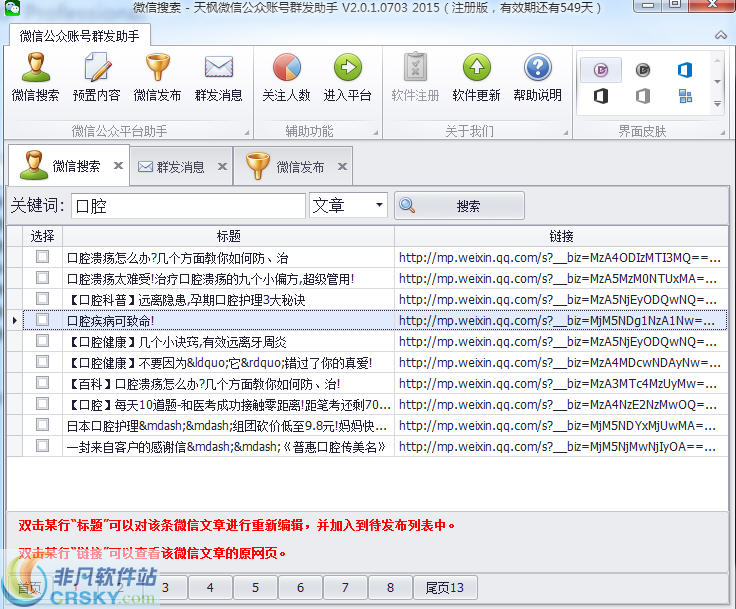
Task: Go to results page 6
Action: pos(300,587)
